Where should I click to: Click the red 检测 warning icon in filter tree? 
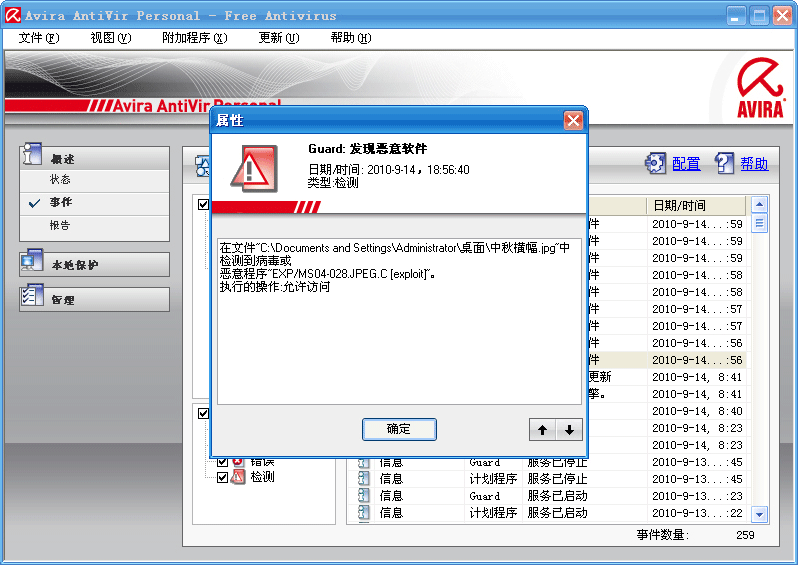click(x=238, y=477)
